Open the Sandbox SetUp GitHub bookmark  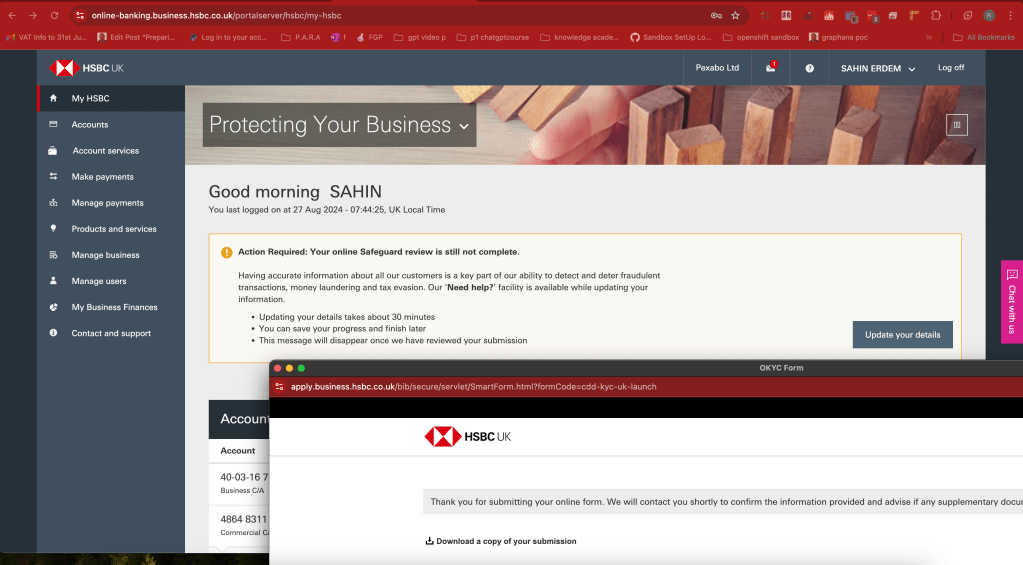(670, 37)
